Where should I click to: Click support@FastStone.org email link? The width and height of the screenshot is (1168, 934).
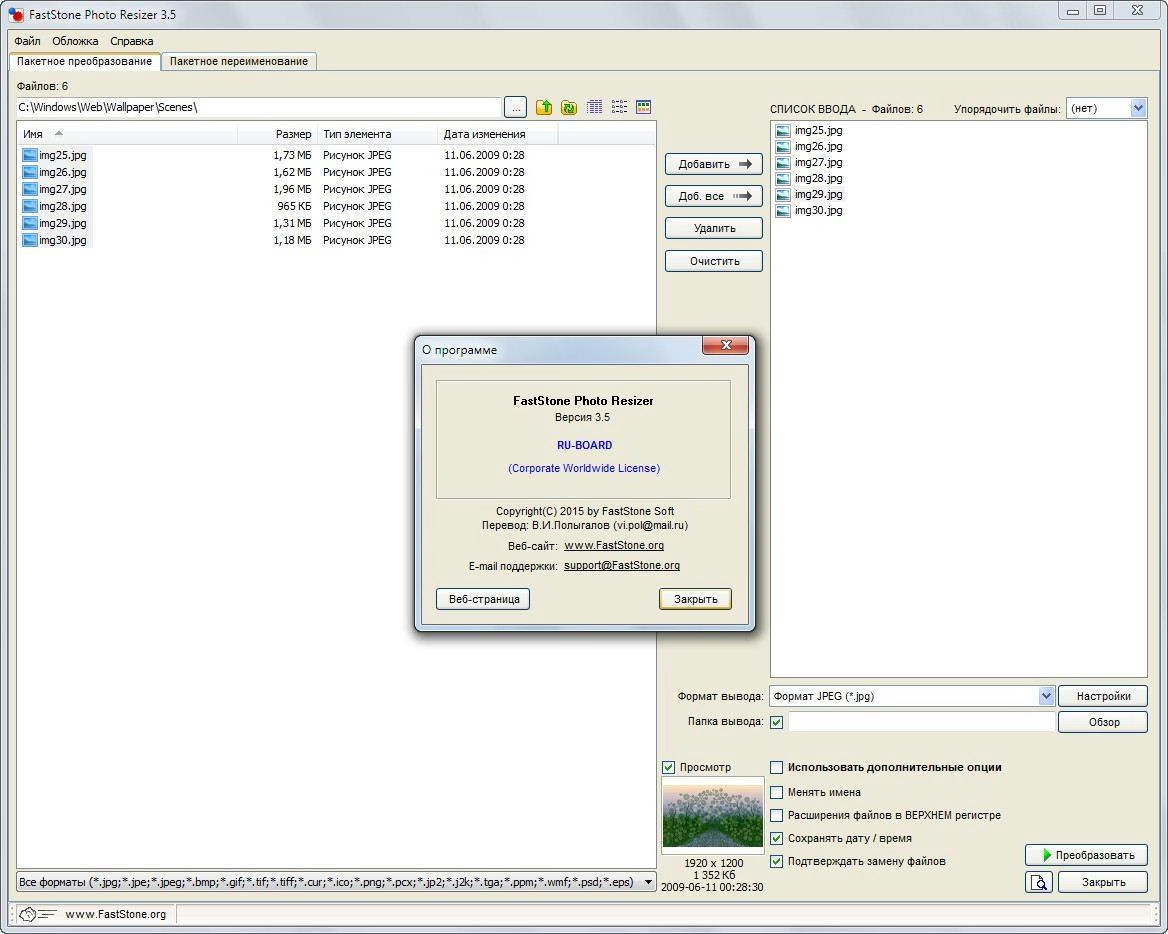pyautogui.click(x=621, y=565)
